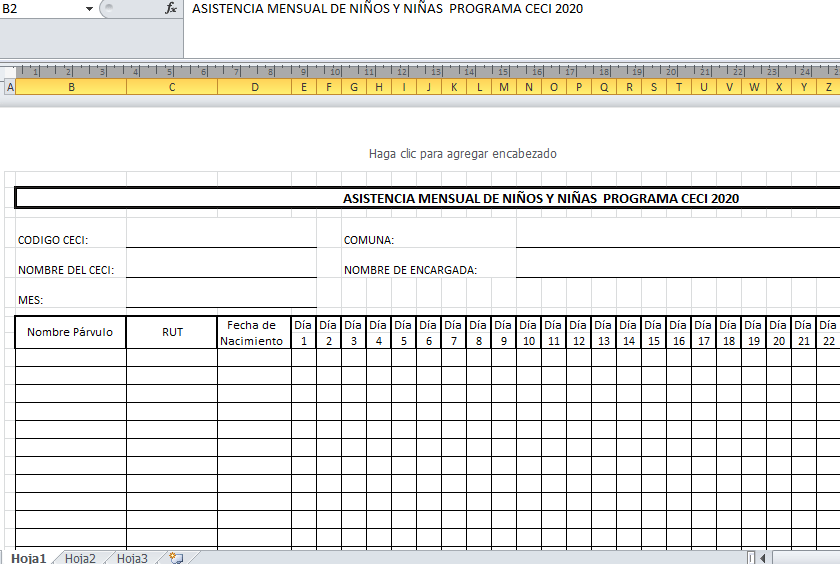This screenshot has height=564, width=840.
Task: Click 'Haga clic para agregar encabezado' area
Action: 462,154
